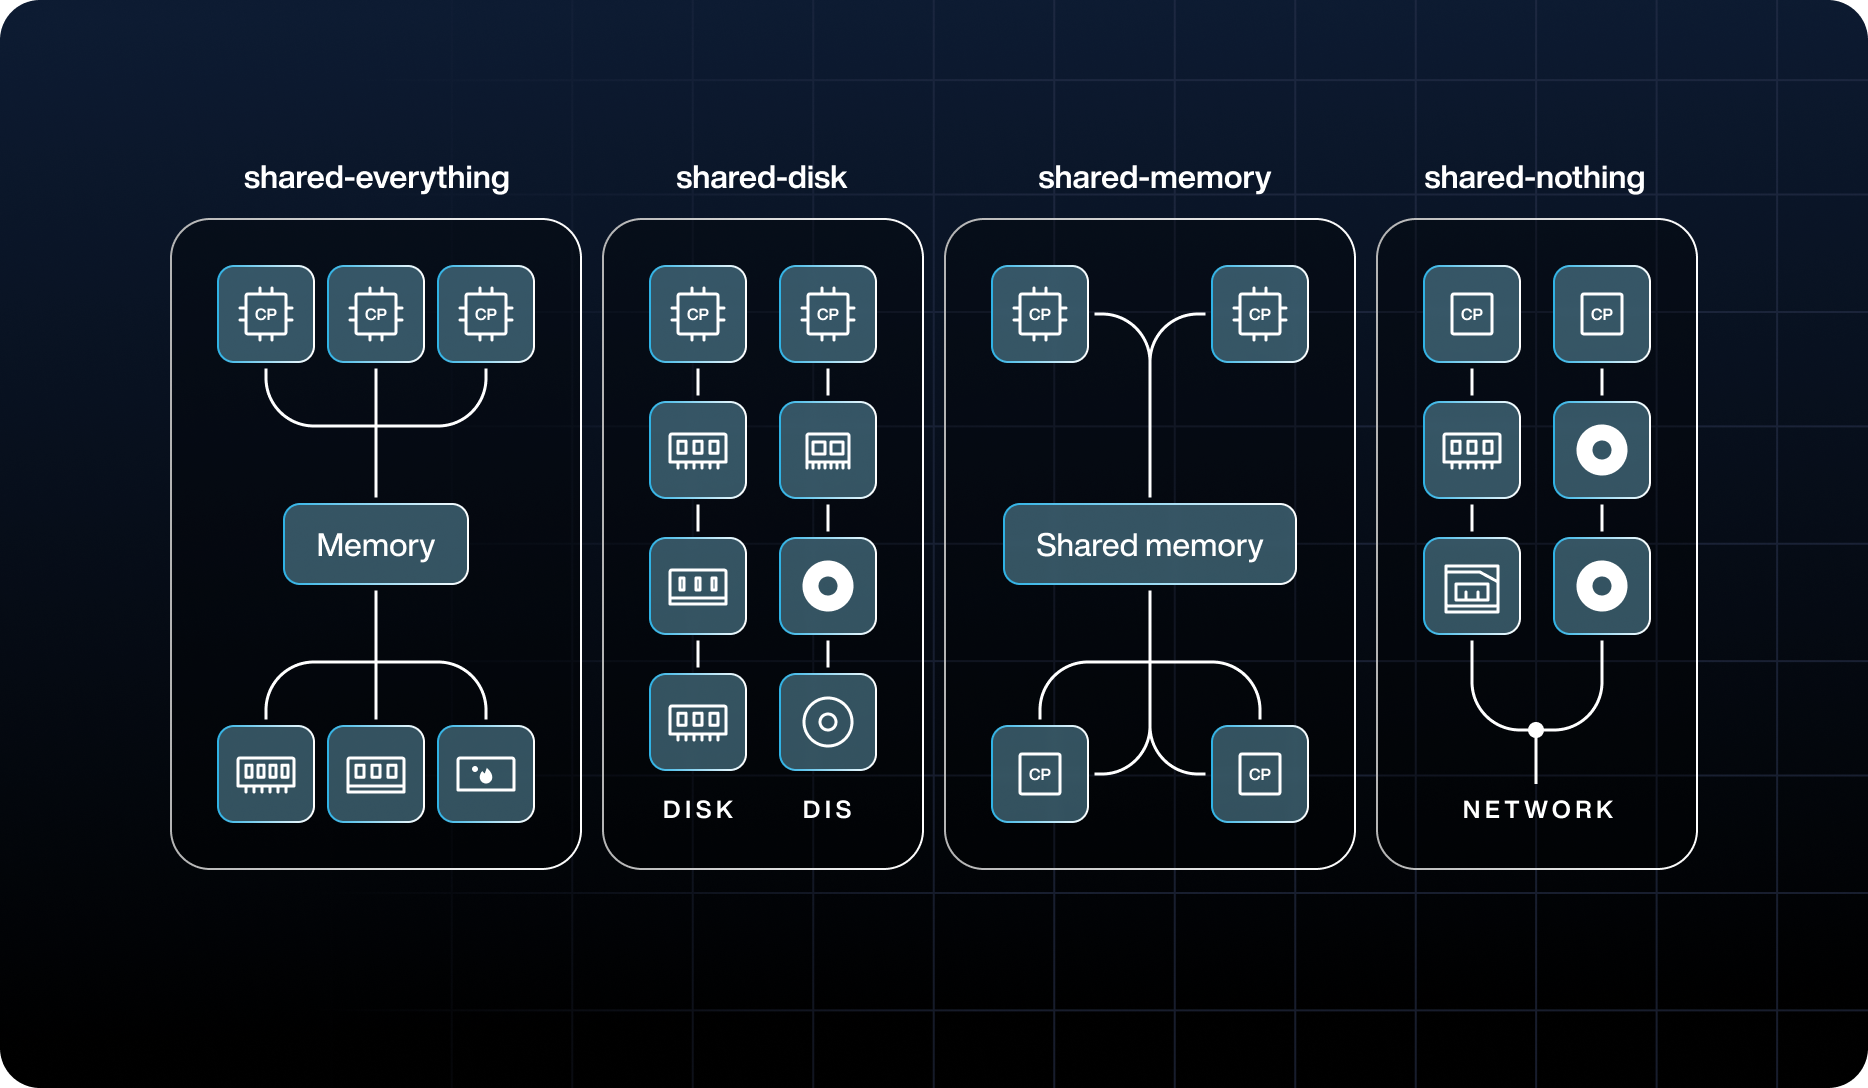Click the network junction dot above NETWORK
This screenshot has width=1868, height=1088.
tap(1536, 730)
